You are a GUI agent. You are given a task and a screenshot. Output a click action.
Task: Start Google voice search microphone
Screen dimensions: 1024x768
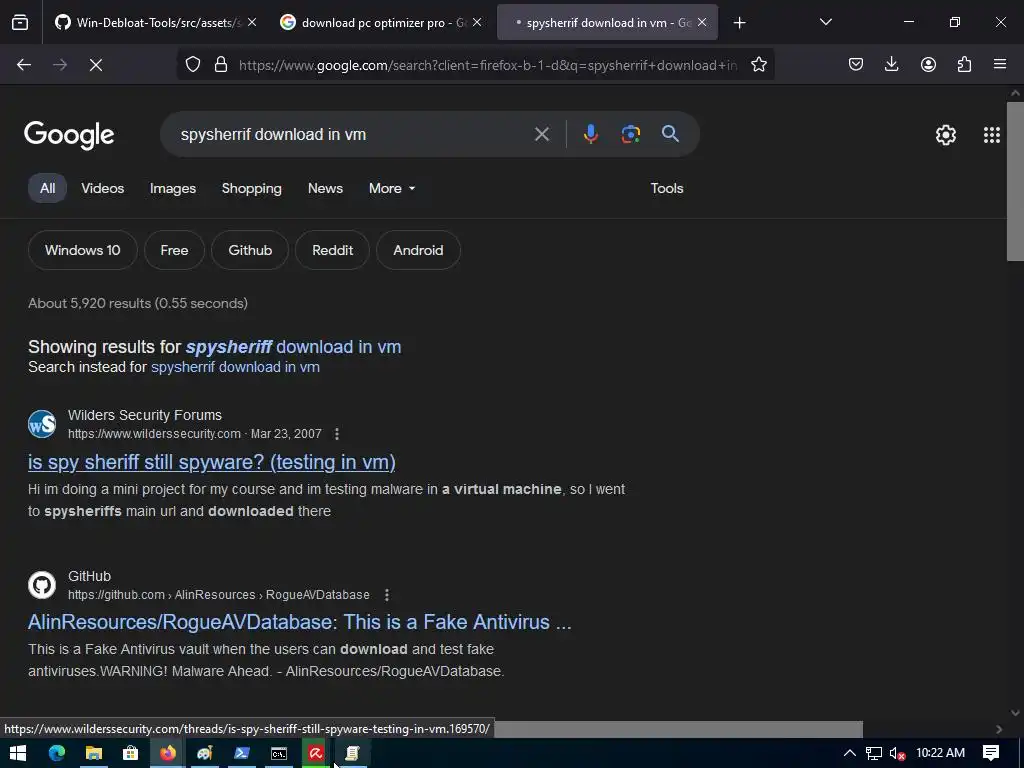point(590,134)
